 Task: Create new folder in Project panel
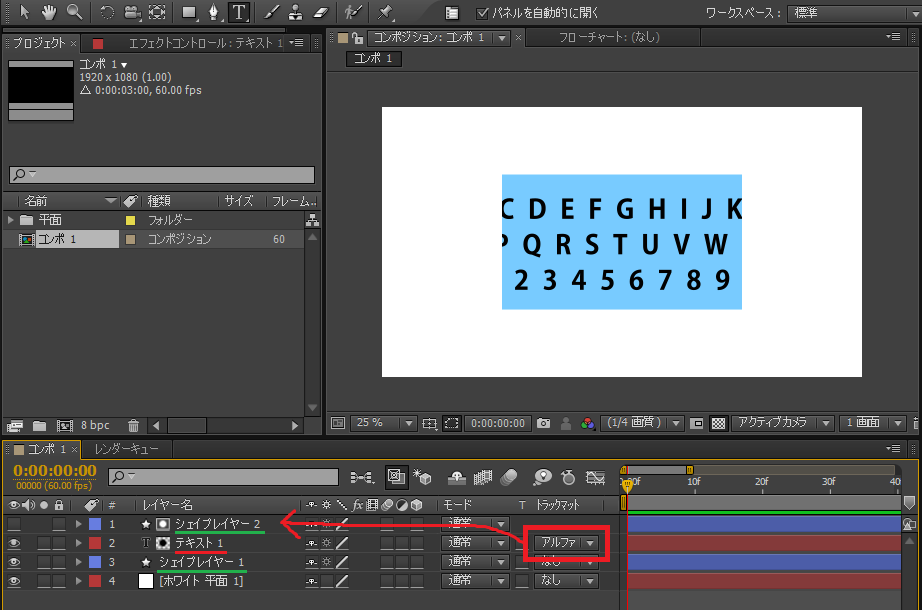click(39, 425)
